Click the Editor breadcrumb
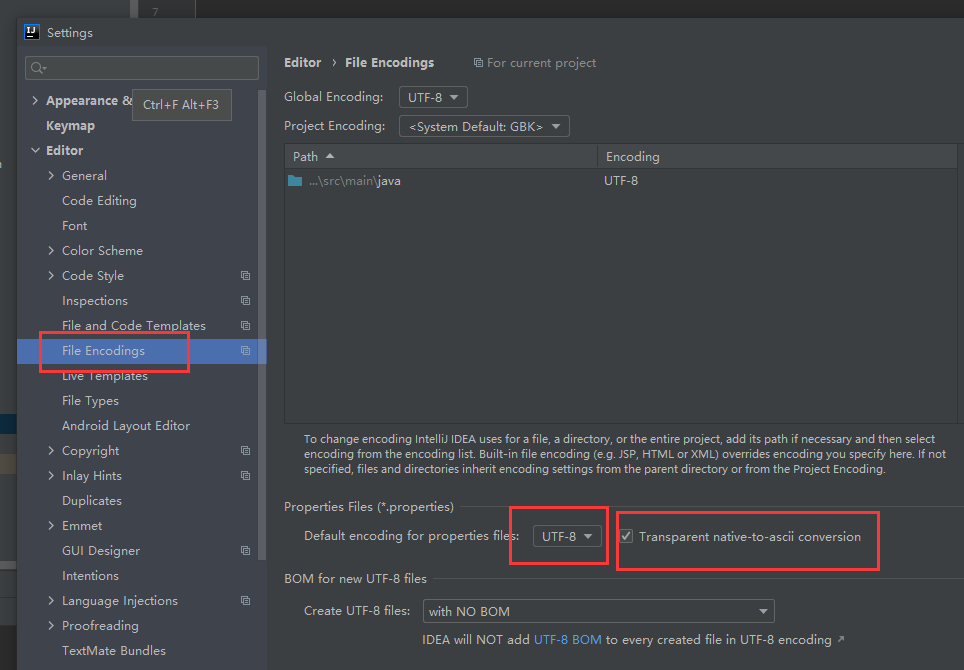Image resolution: width=964 pixels, height=670 pixels. point(302,63)
